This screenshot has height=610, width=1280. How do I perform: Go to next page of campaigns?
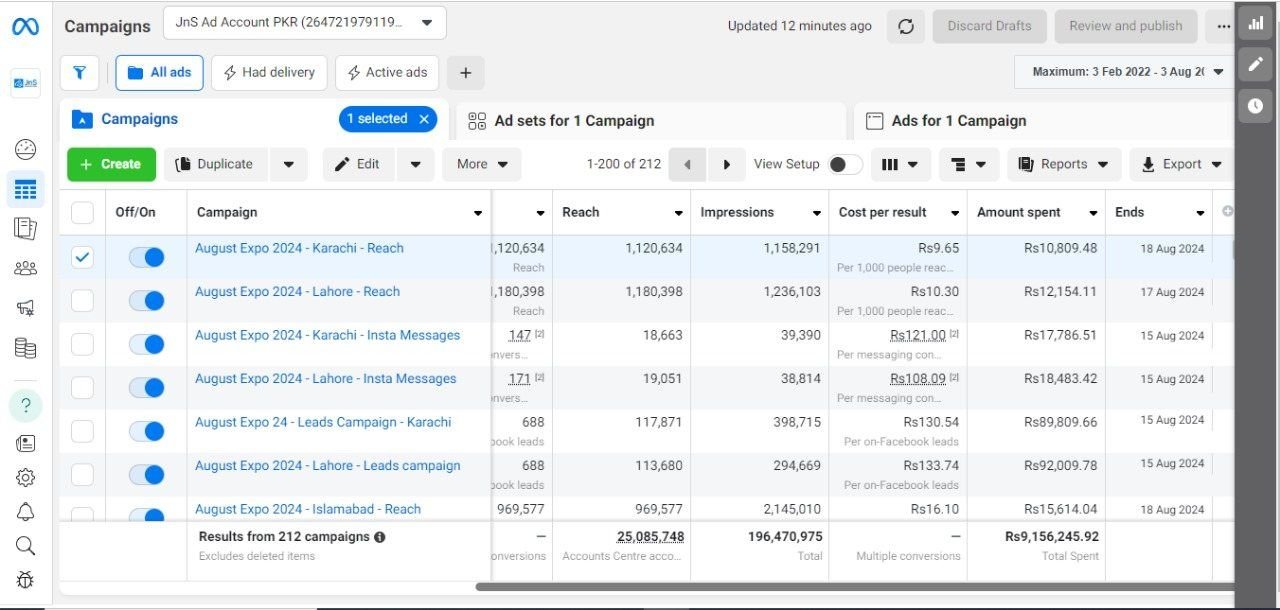click(727, 165)
